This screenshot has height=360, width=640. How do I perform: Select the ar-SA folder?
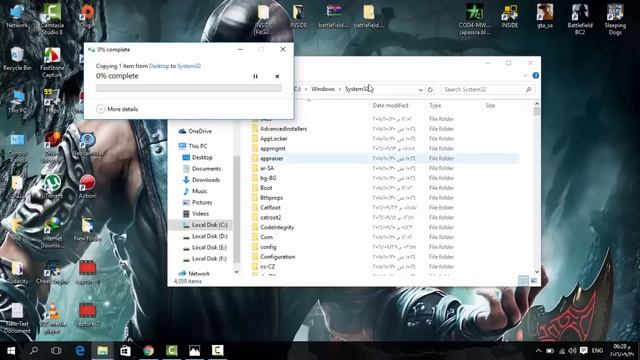point(267,168)
